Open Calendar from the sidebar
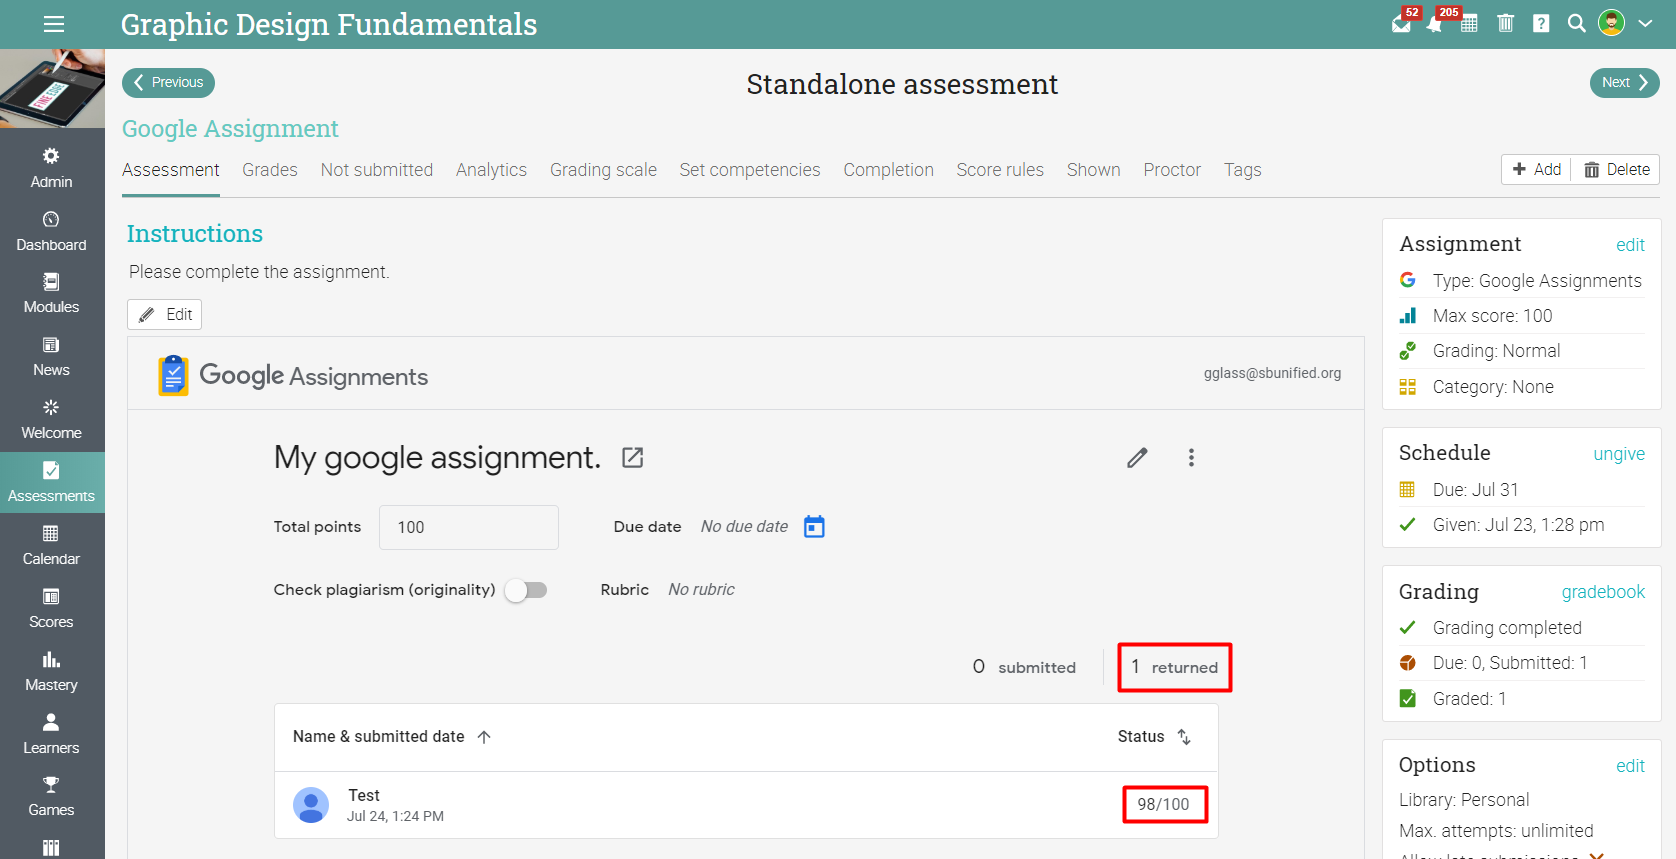 tap(51, 545)
